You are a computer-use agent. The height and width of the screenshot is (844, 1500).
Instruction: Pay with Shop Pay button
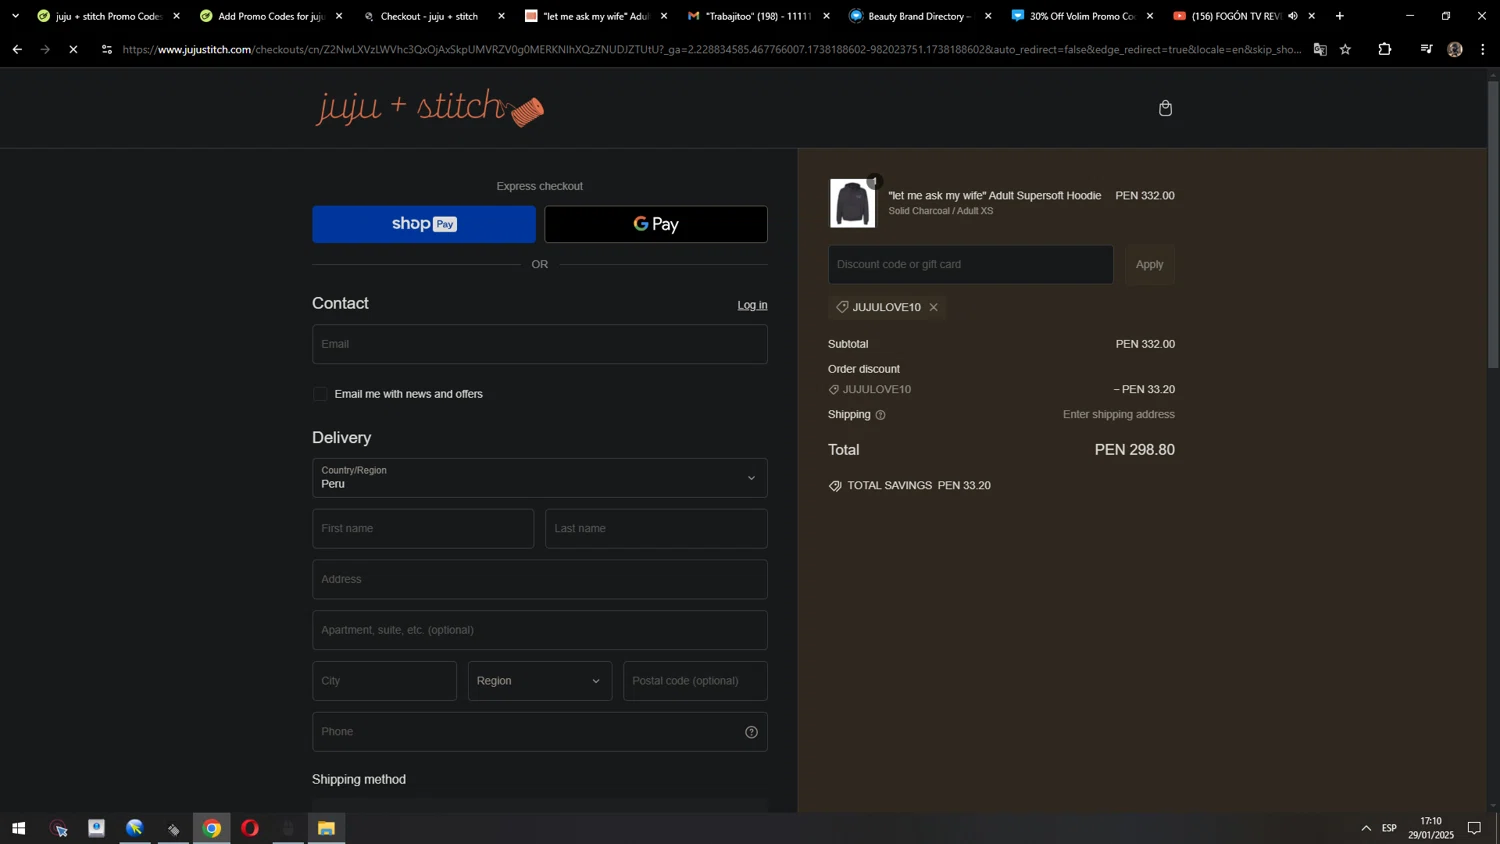(424, 224)
